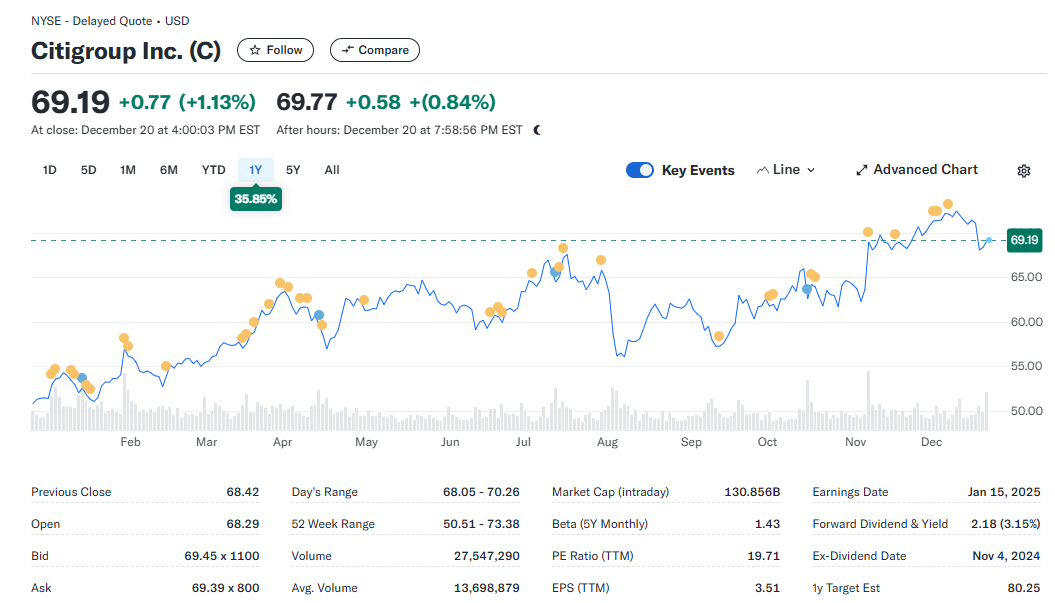Click the 130.856B market cap value
This screenshot has height=603, width=1055.
[752, 492]
